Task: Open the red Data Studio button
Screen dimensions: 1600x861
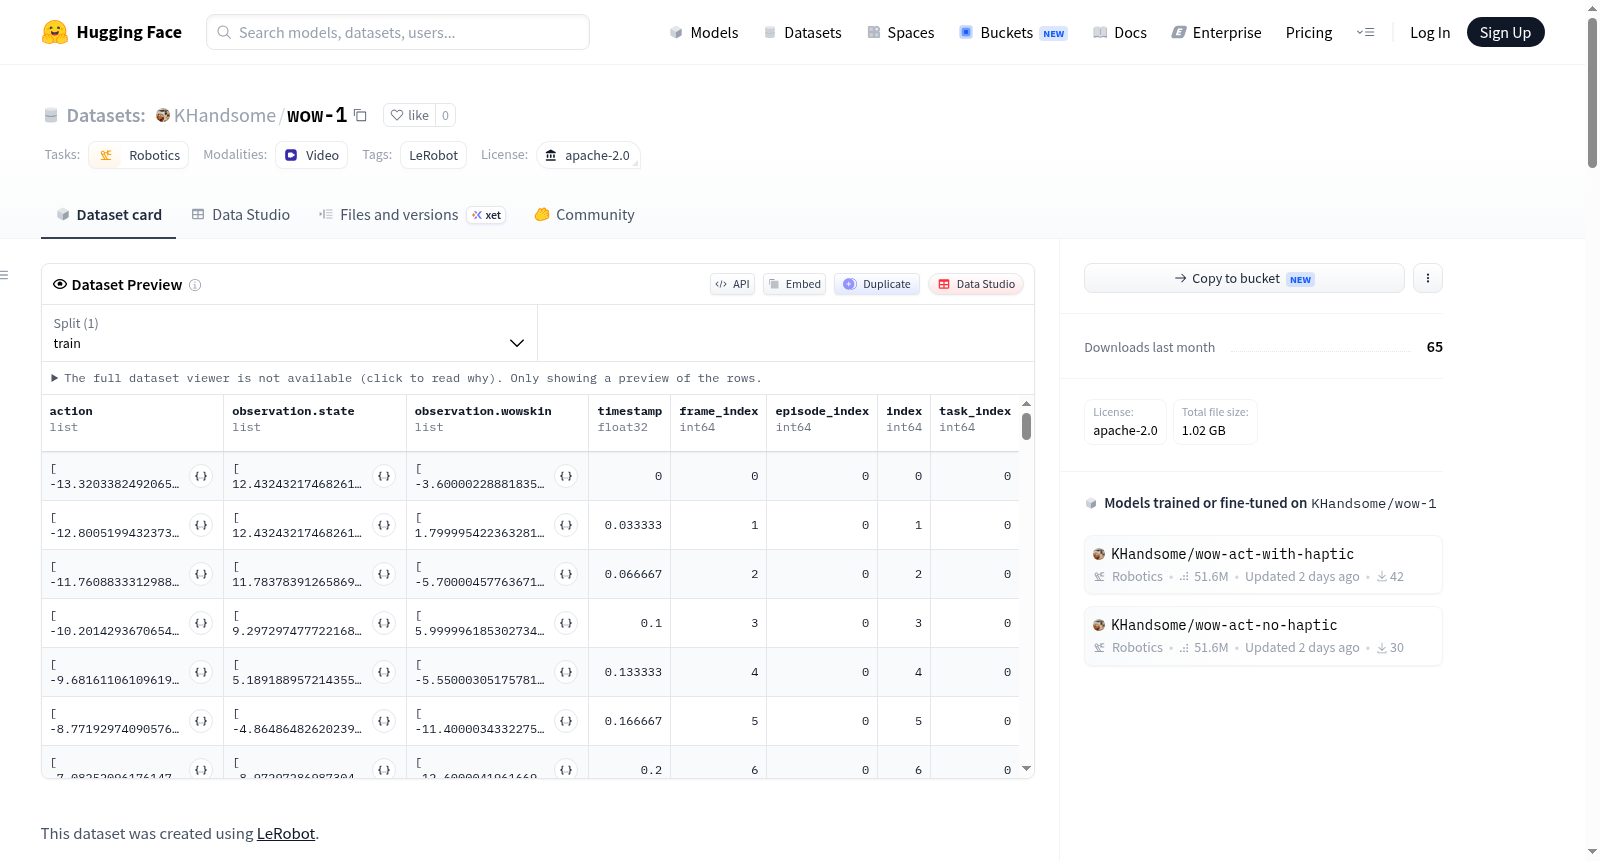Action: tap(976, 284)
